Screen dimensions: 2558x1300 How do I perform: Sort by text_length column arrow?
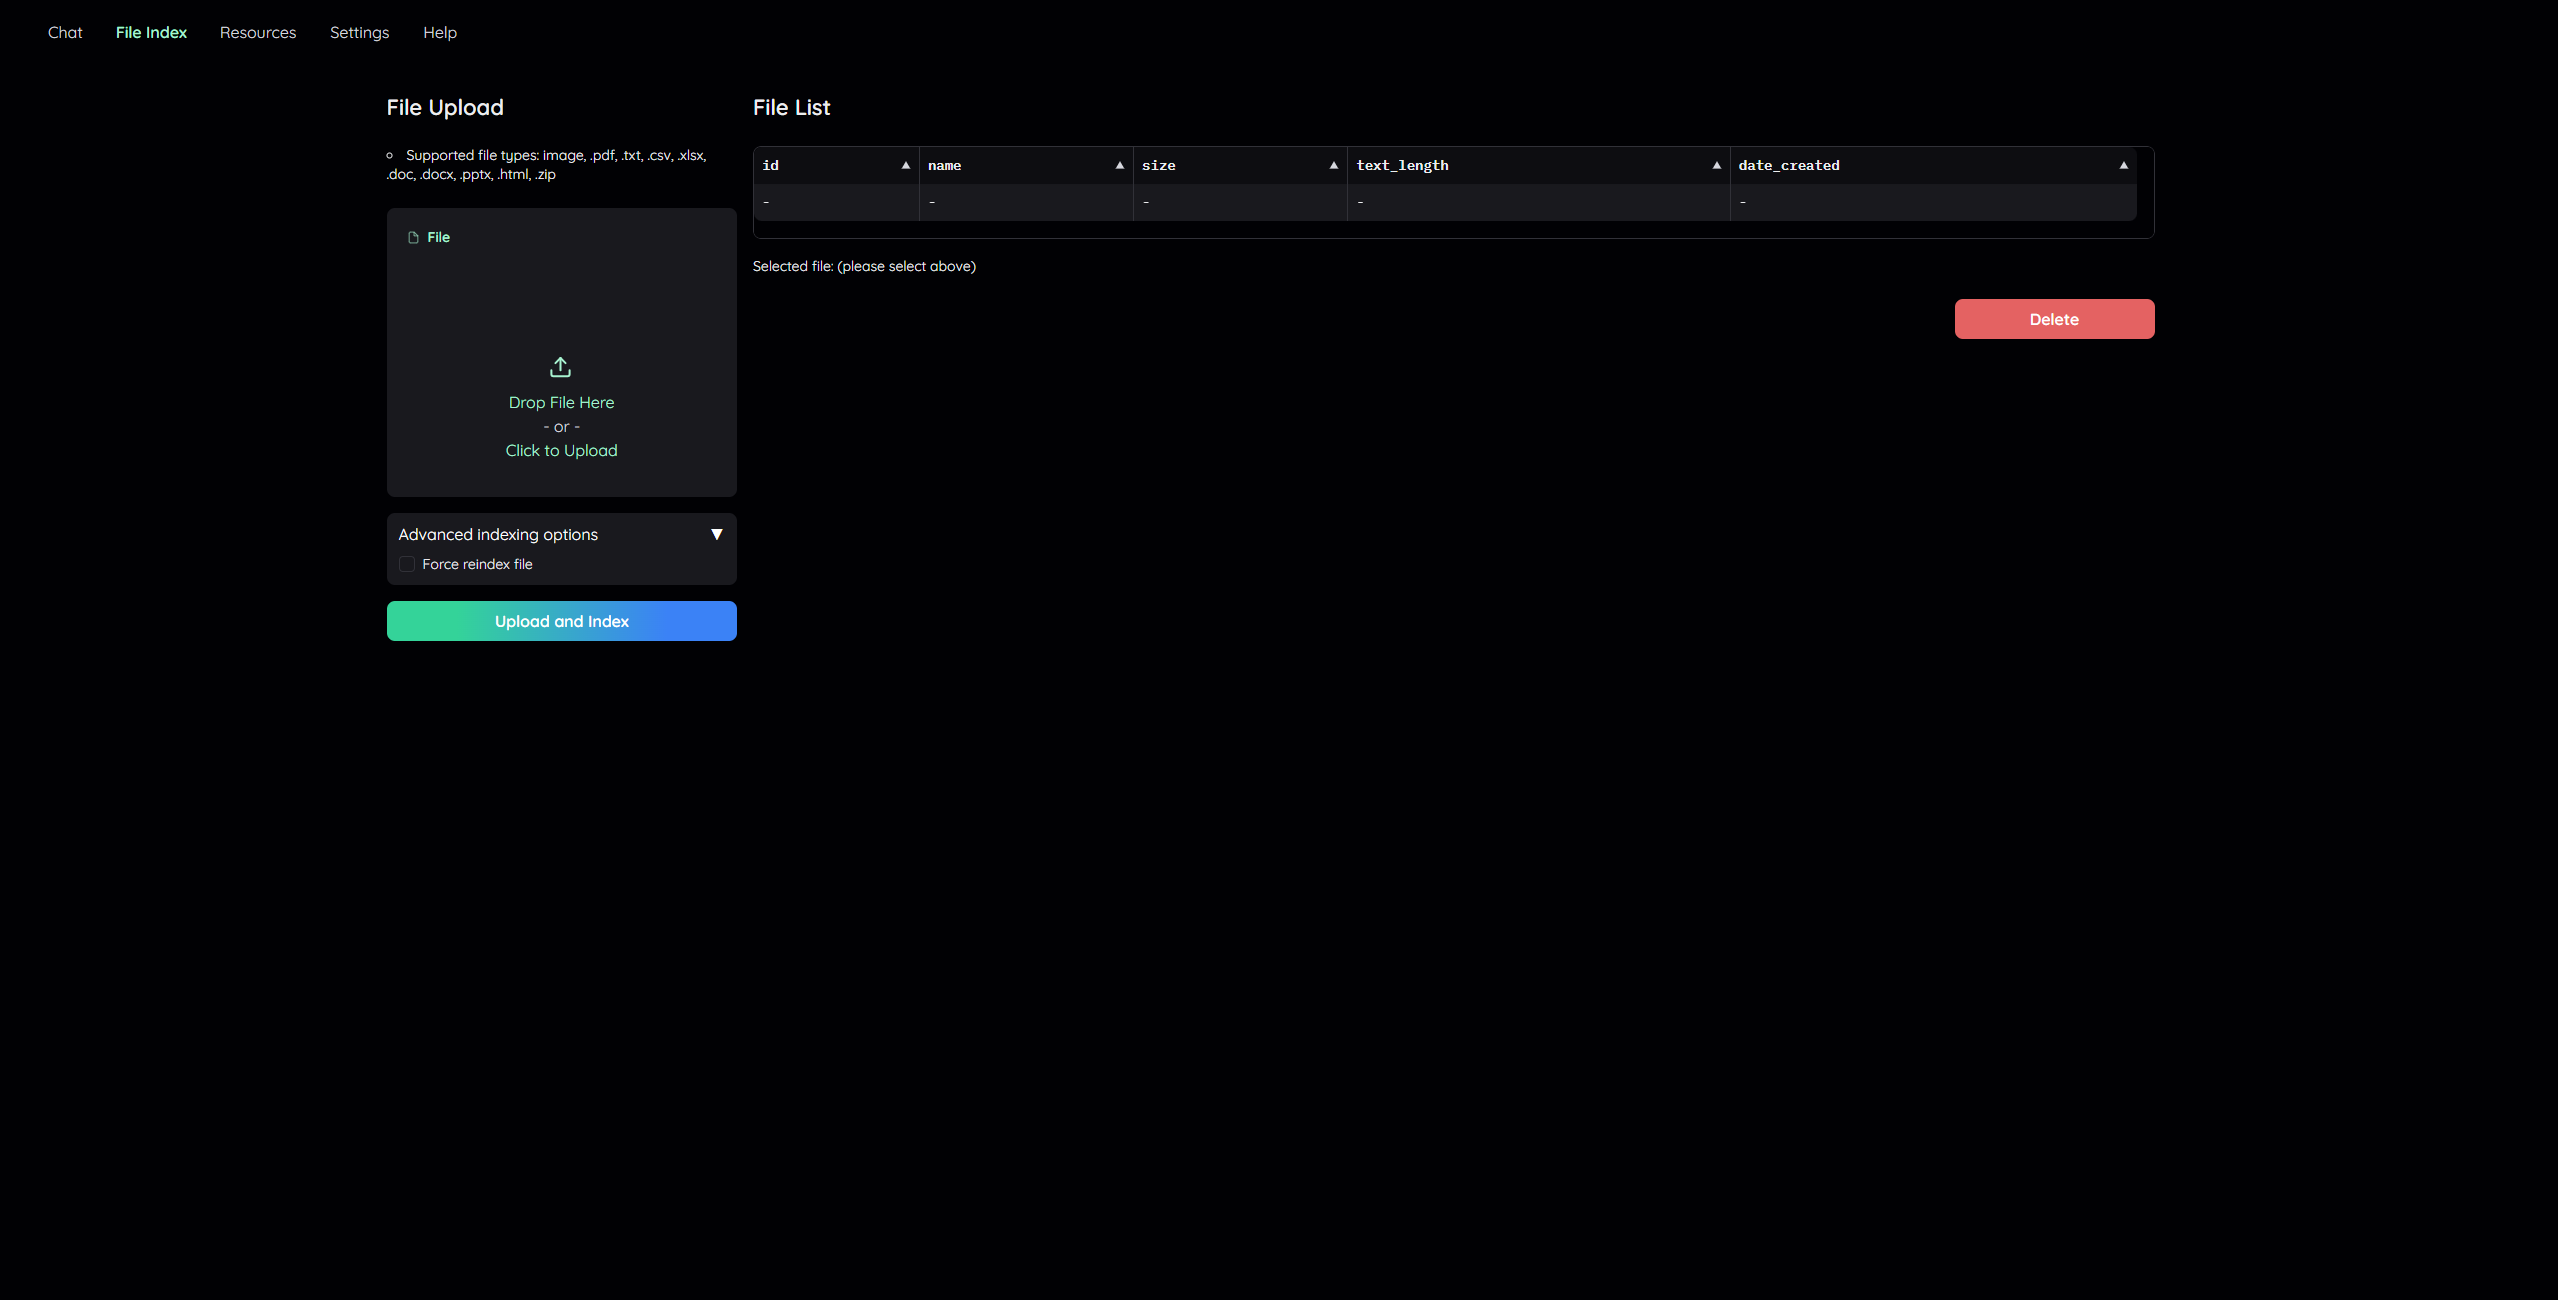click(x=1717, y=165)
